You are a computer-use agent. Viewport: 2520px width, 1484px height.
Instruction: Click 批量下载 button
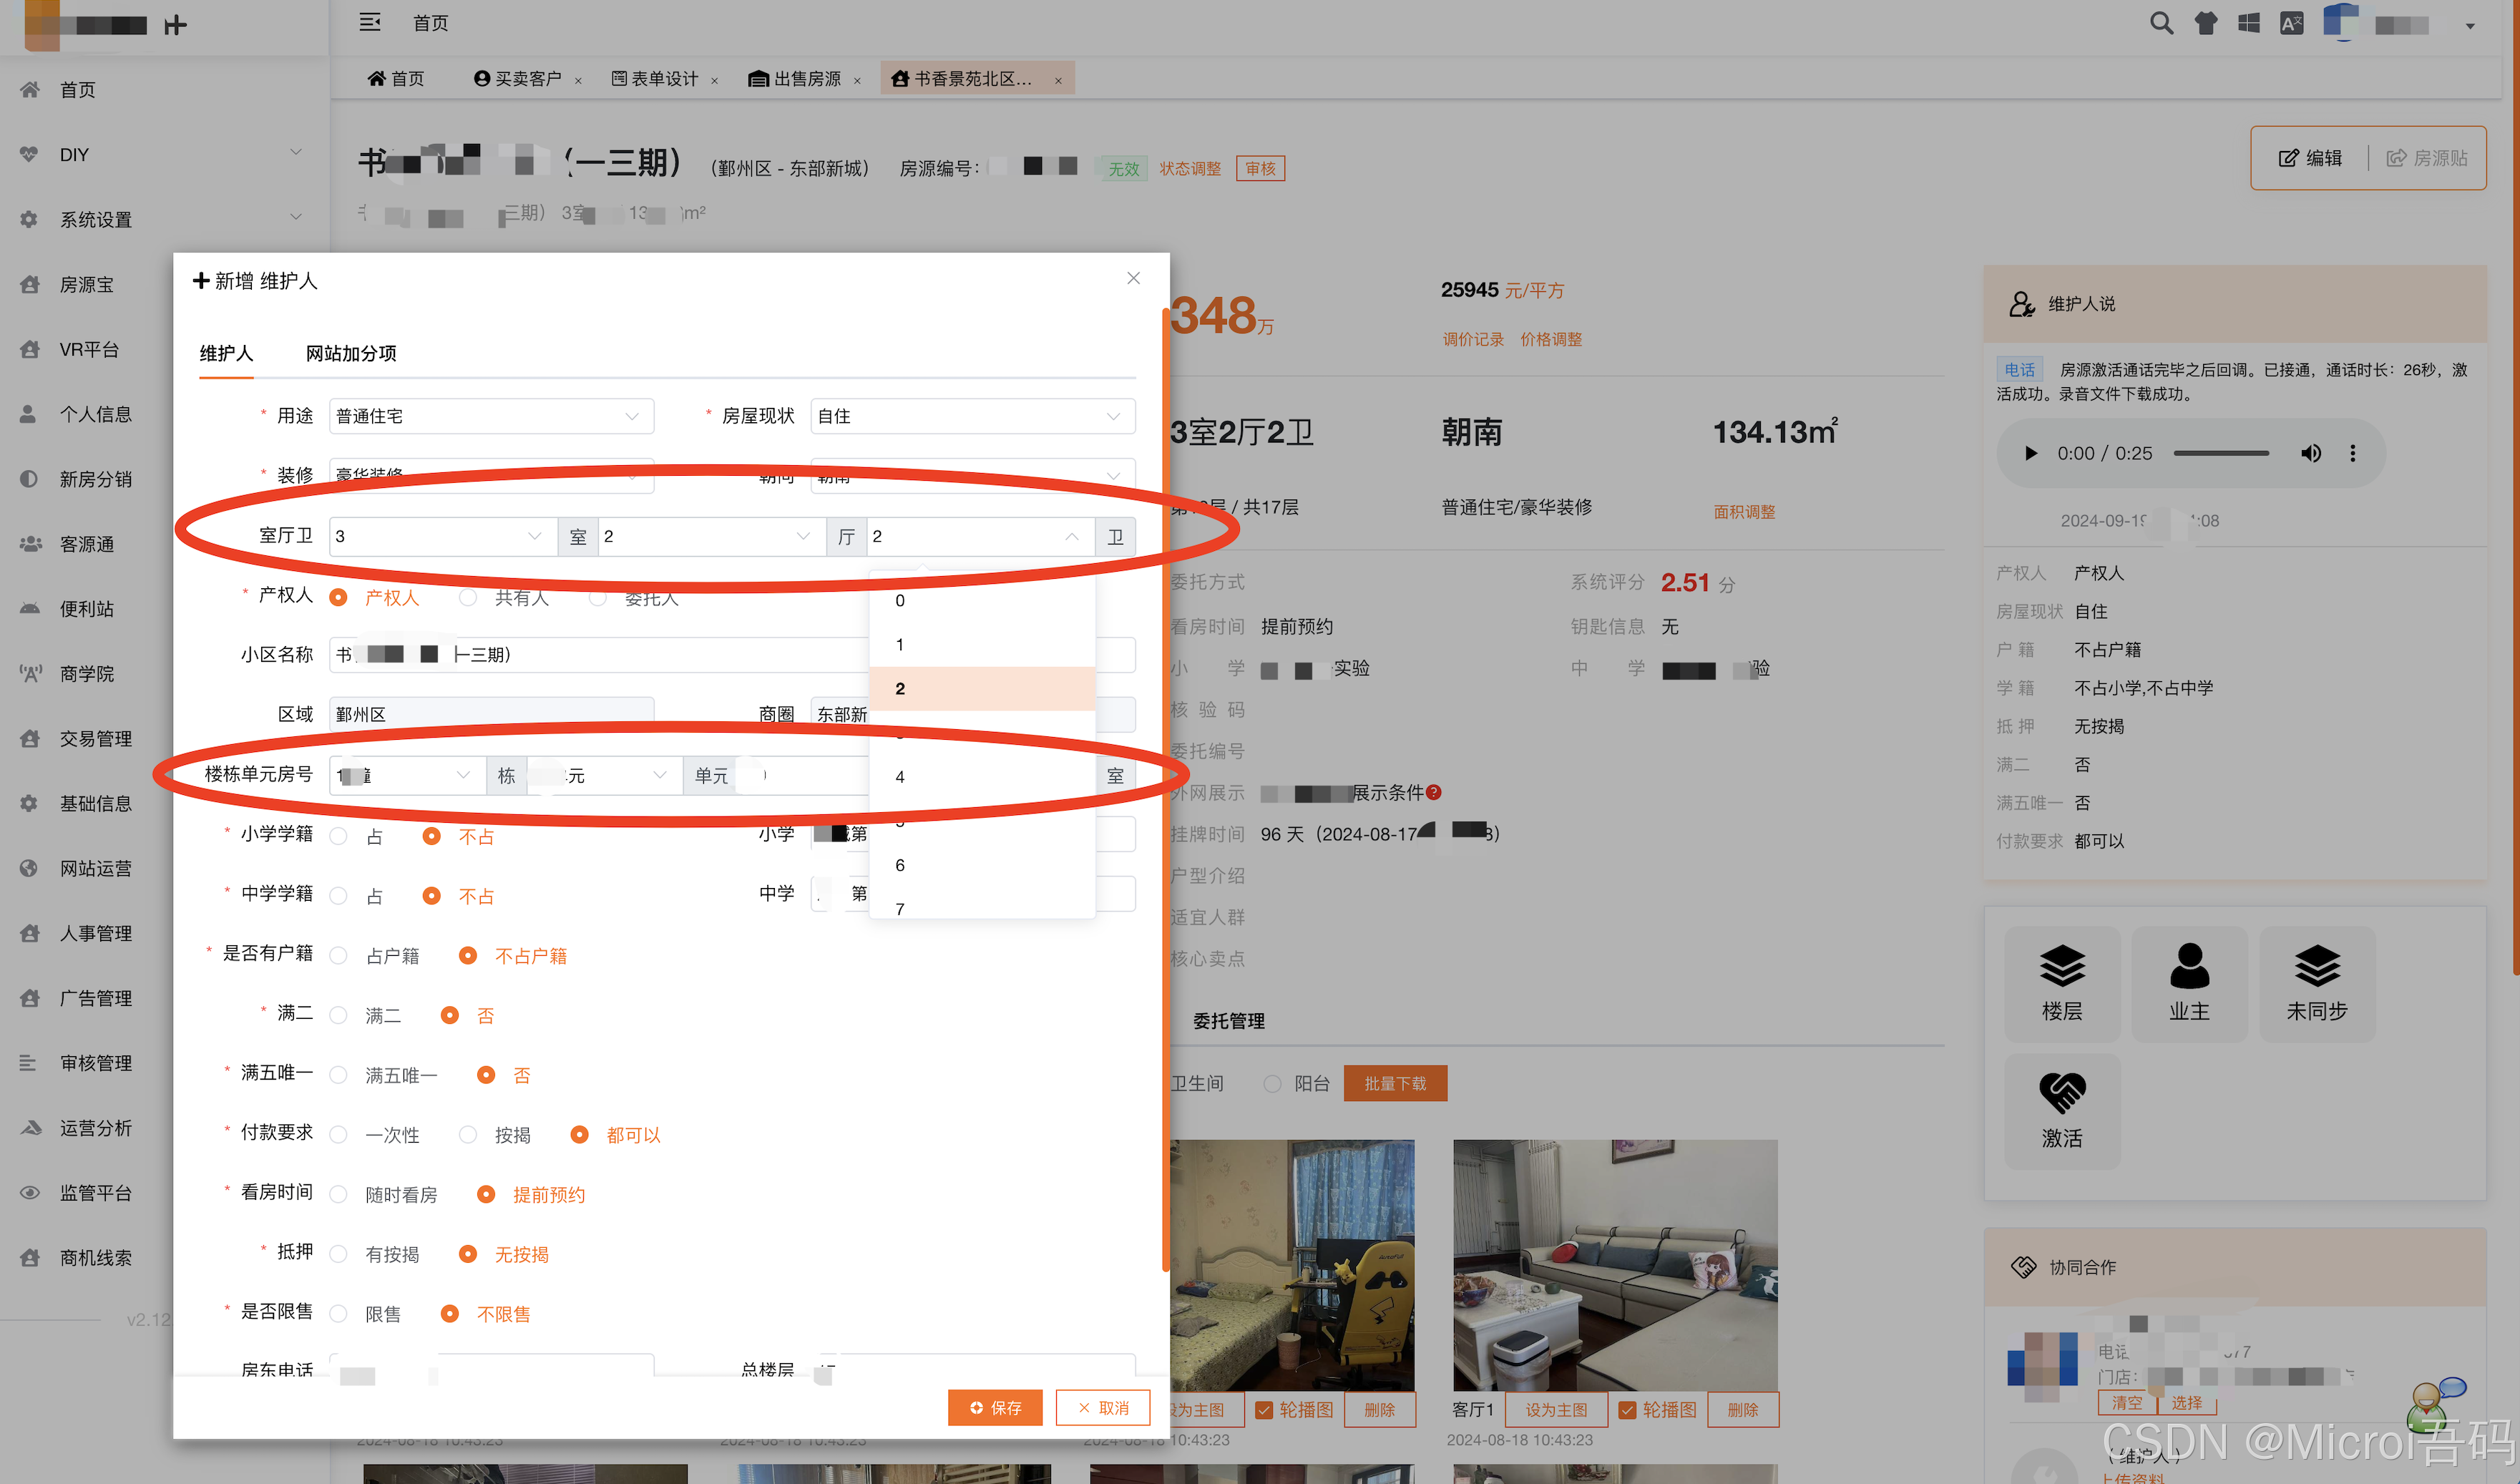click(1395, 1083)
